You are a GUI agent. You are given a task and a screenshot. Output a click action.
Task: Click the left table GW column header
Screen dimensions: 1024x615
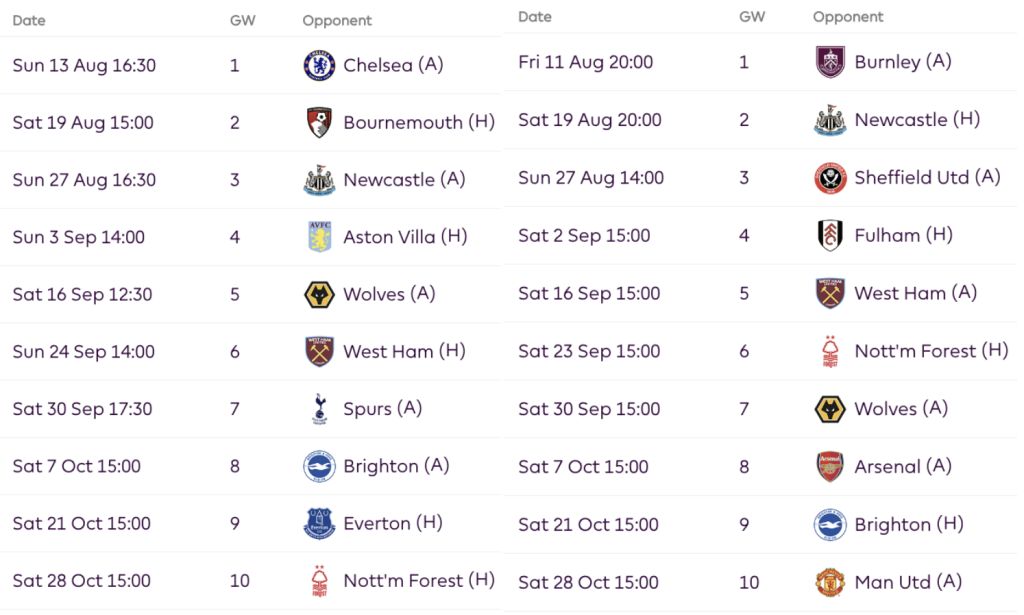242,20
